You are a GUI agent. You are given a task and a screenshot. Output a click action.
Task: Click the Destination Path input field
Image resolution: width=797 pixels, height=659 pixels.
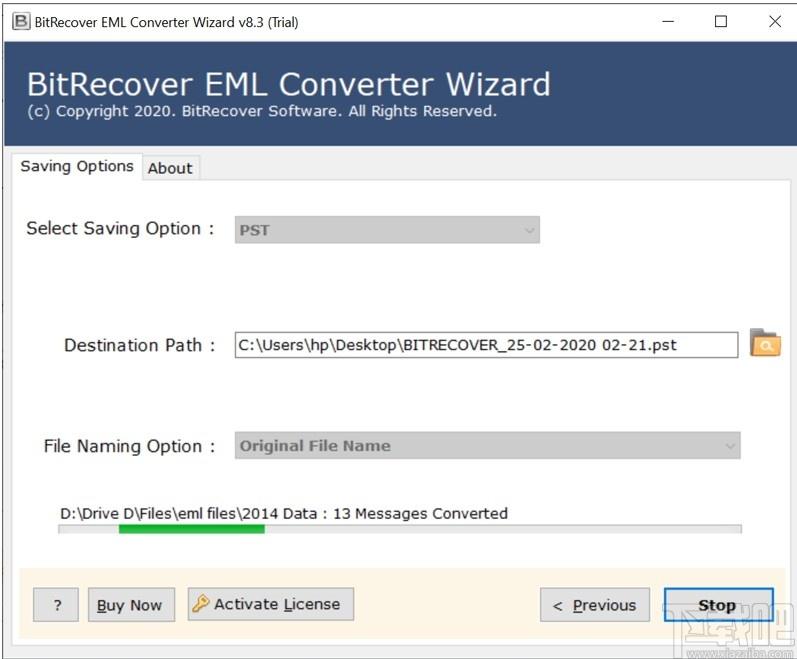point(486,345)
